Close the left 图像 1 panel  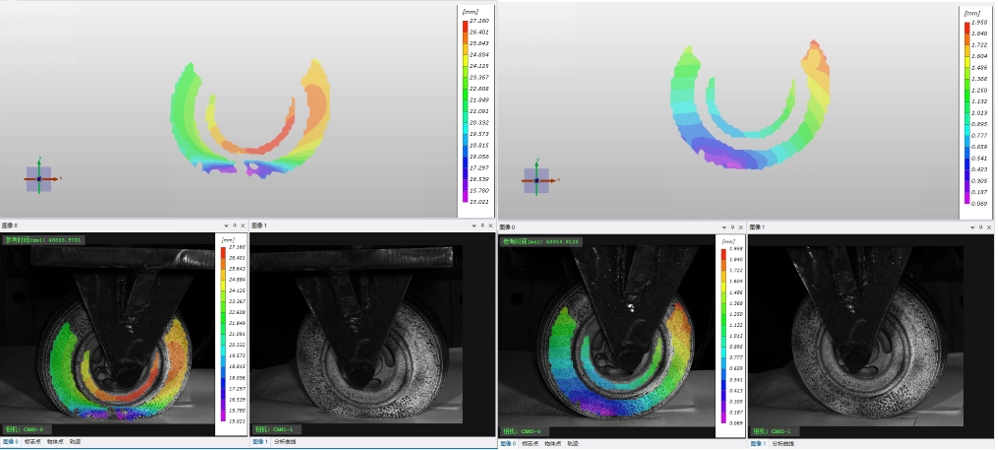click(x=489, y=226)
